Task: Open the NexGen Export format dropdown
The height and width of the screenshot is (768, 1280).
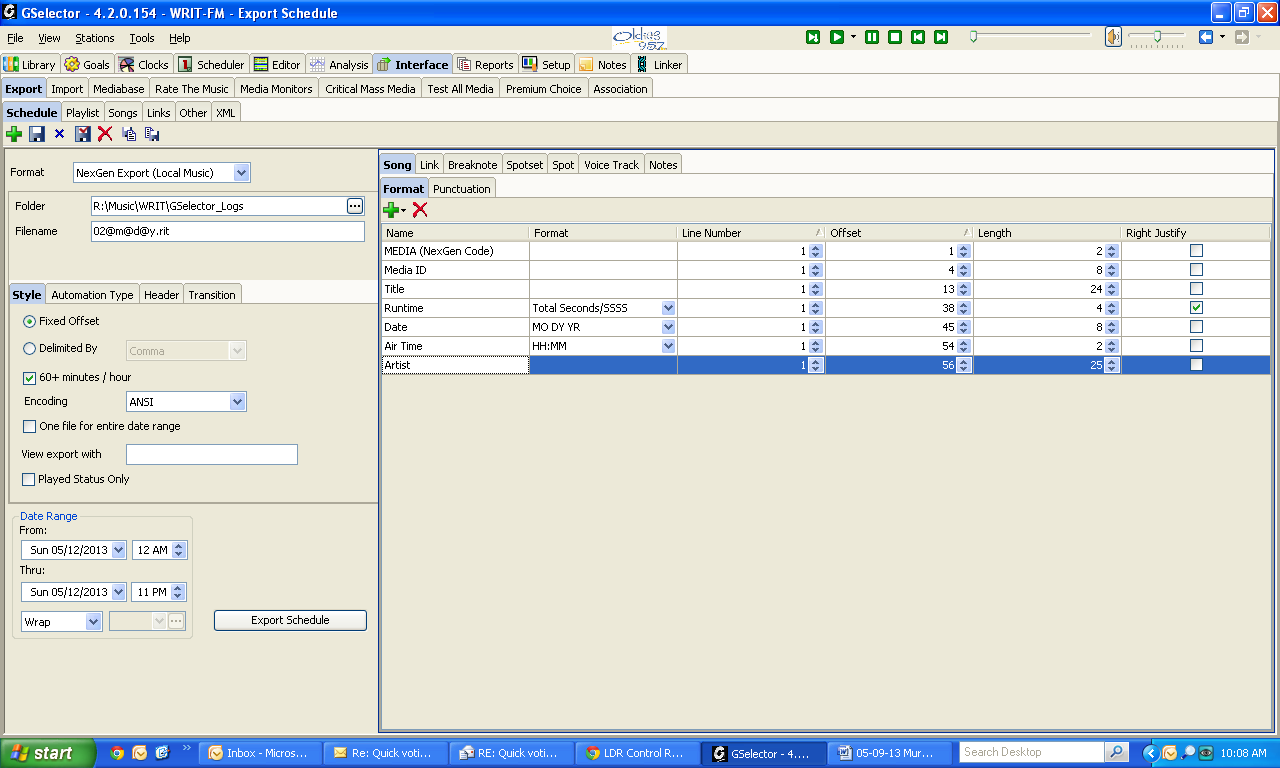Action: [x=241, y=173]
